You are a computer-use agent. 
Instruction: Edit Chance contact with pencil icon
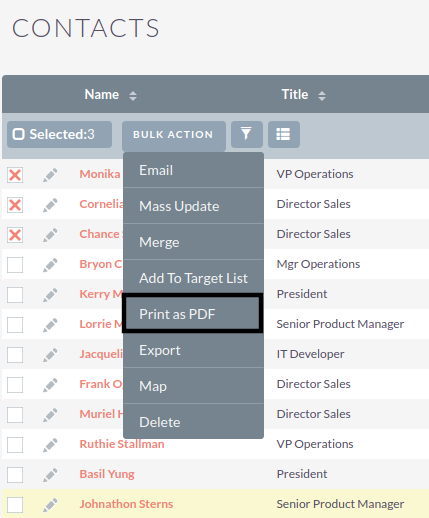(x=50, y=235)
